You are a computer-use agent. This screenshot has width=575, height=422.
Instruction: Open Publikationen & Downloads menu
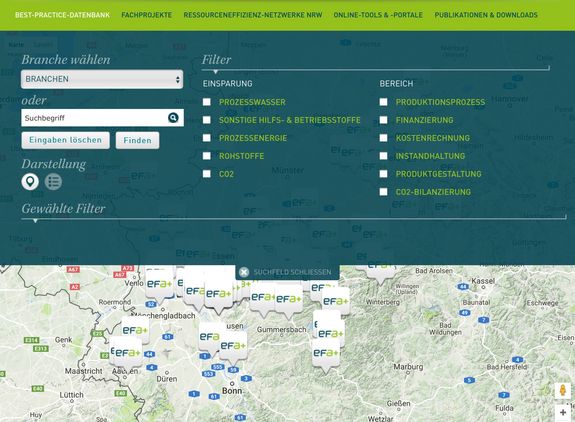[486, 15]
